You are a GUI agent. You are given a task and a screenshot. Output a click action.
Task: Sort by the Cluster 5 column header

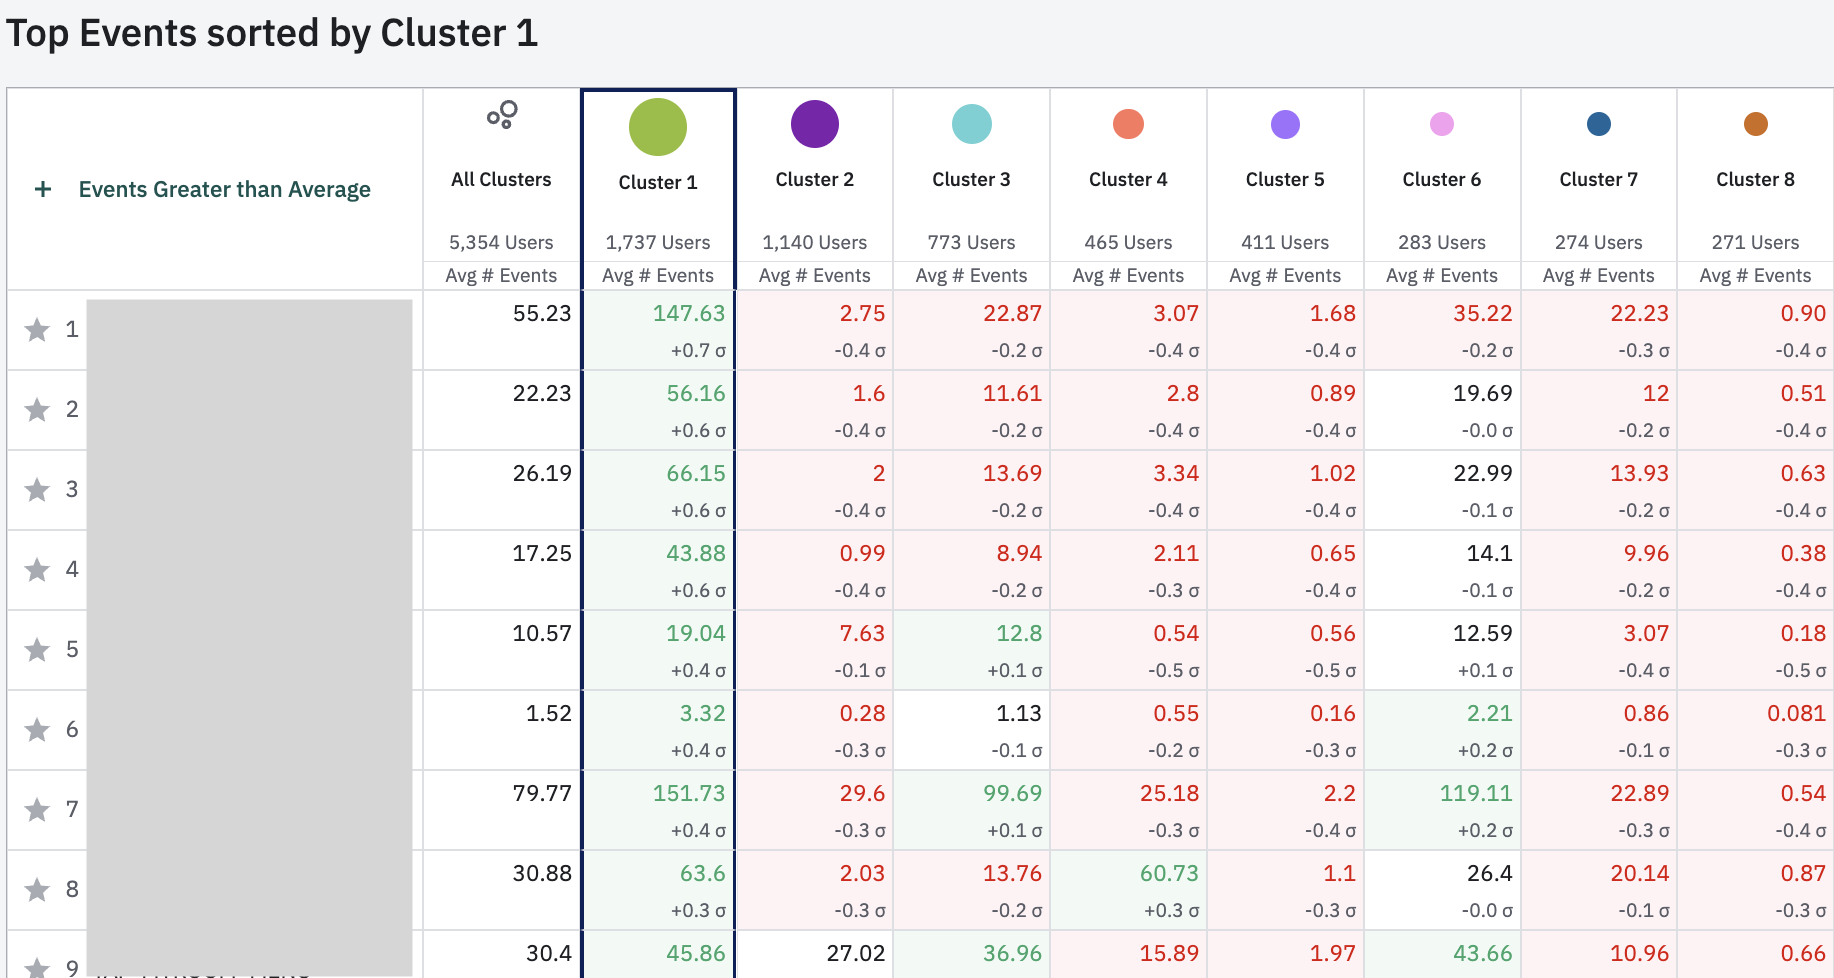1285,180
